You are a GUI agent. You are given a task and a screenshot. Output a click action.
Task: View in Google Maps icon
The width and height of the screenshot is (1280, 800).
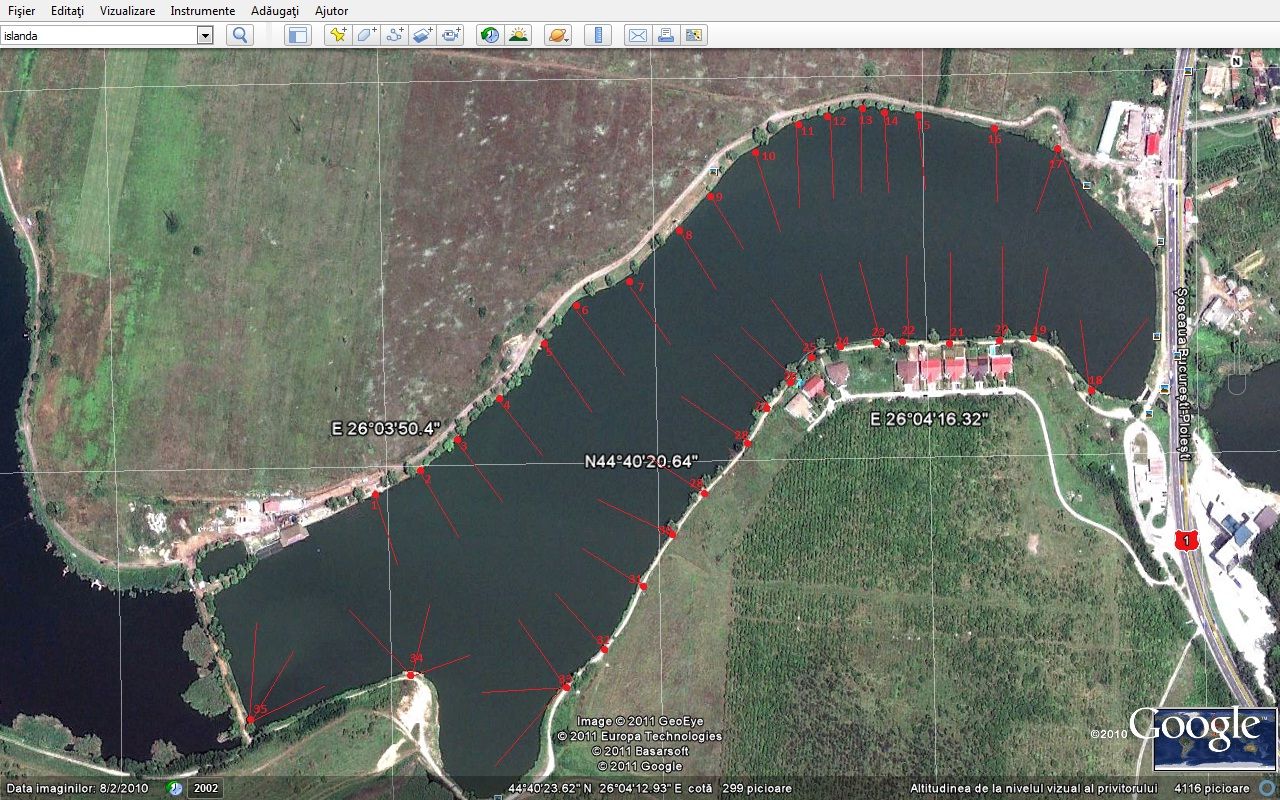tap(693, 35)
